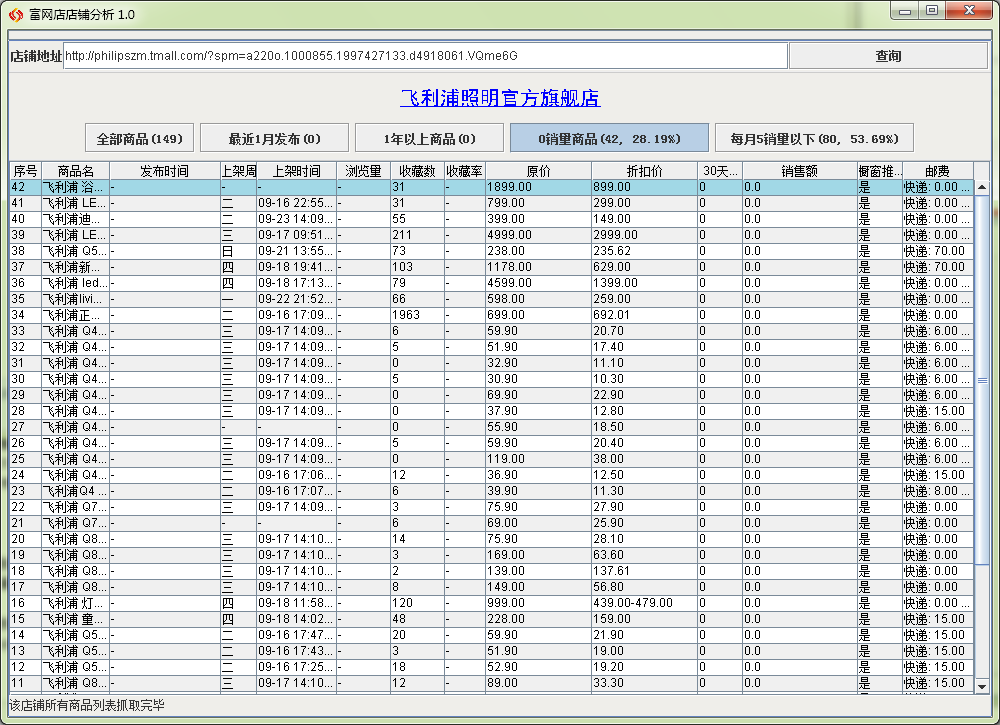Viewport: 1000px width, 725px height.
Task: Select the 0销量商品 filter button
Action: 609,138
